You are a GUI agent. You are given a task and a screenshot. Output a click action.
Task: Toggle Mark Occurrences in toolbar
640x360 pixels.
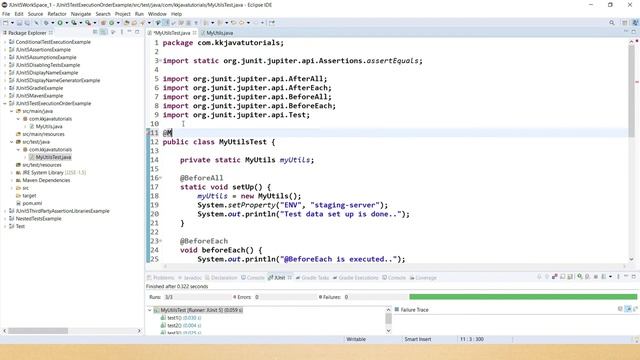coord(165,23)
